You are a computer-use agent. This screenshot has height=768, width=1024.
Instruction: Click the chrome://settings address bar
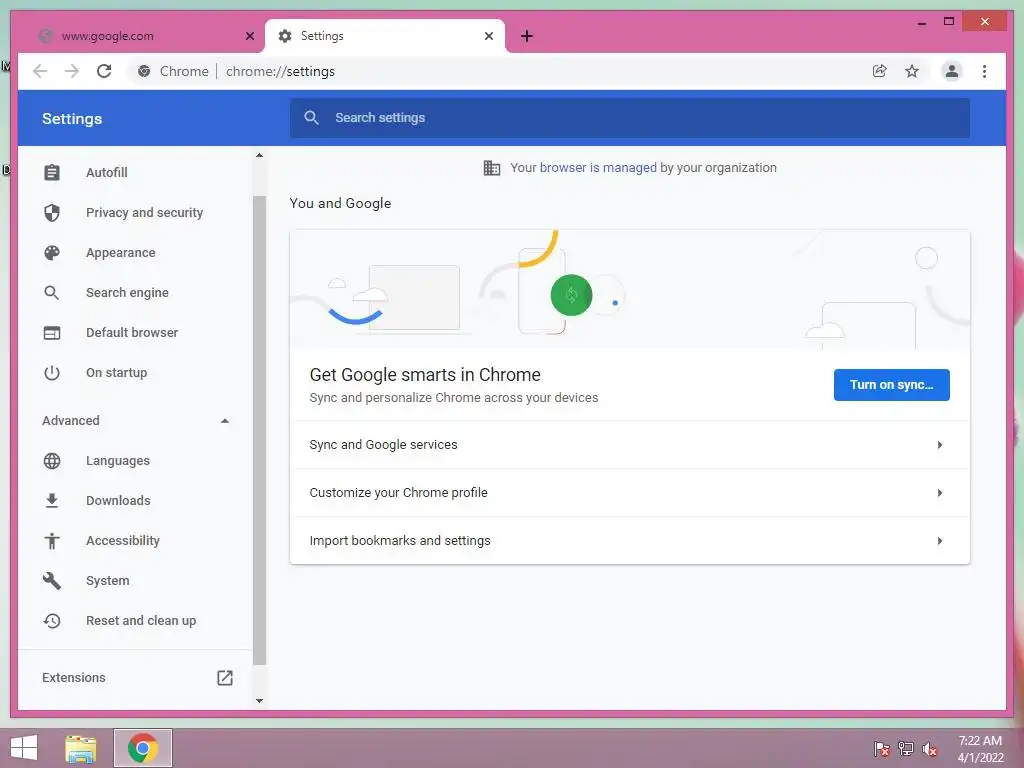point(496,71)
